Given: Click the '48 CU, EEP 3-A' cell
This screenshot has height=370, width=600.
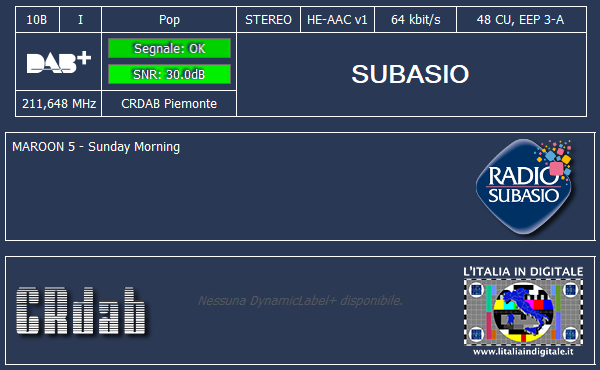Looking at the screenshot, I should coord(521,20).
